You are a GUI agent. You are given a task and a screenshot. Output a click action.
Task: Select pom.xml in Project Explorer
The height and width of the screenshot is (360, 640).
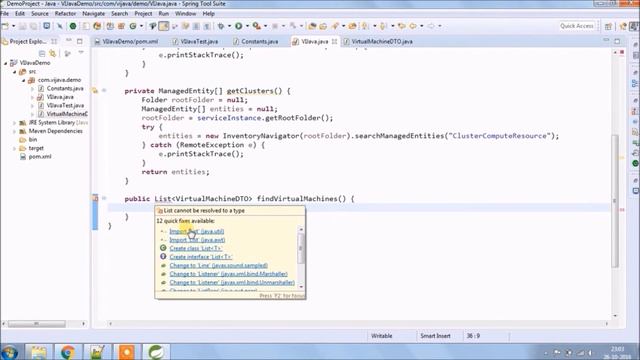tap(40, 157)
